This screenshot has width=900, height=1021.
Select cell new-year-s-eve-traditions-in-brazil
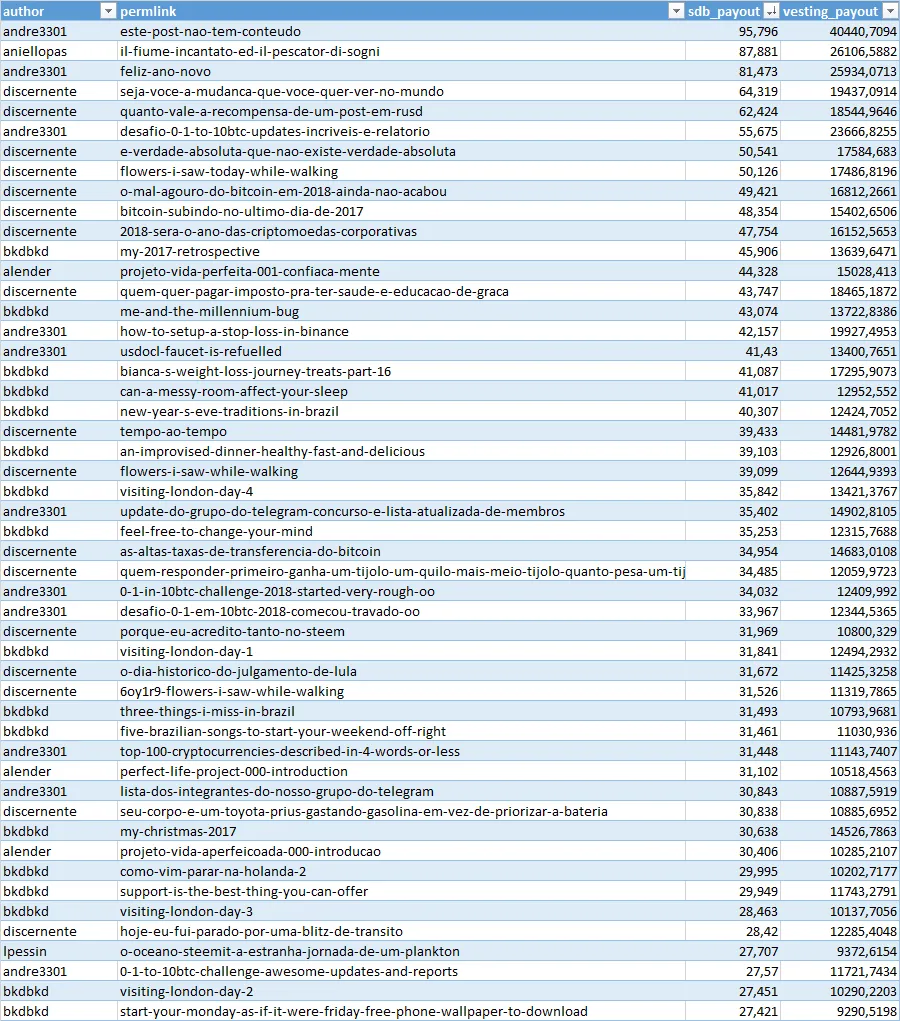(x=401, y=412)
